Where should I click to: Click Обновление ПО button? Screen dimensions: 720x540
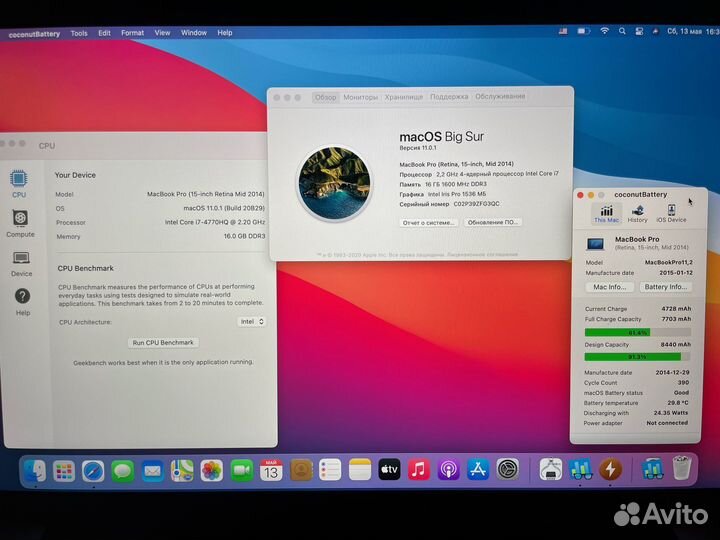[x=492, y=222]
